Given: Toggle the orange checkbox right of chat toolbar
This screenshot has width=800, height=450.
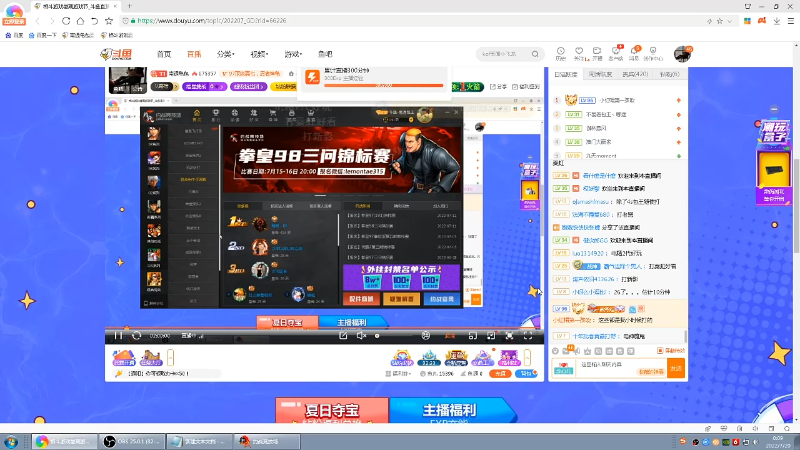Looking at the screenshot, I should [660, 351].
